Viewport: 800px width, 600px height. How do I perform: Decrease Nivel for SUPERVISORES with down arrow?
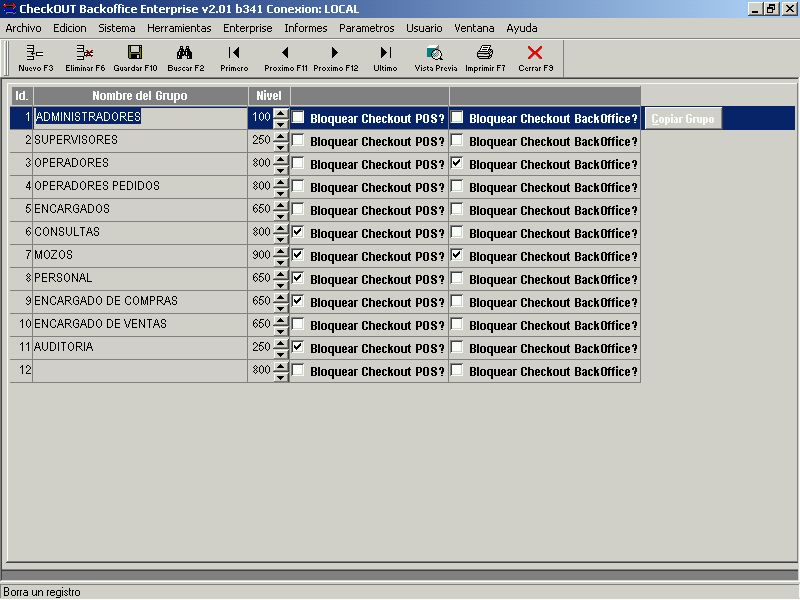point(281,147)
